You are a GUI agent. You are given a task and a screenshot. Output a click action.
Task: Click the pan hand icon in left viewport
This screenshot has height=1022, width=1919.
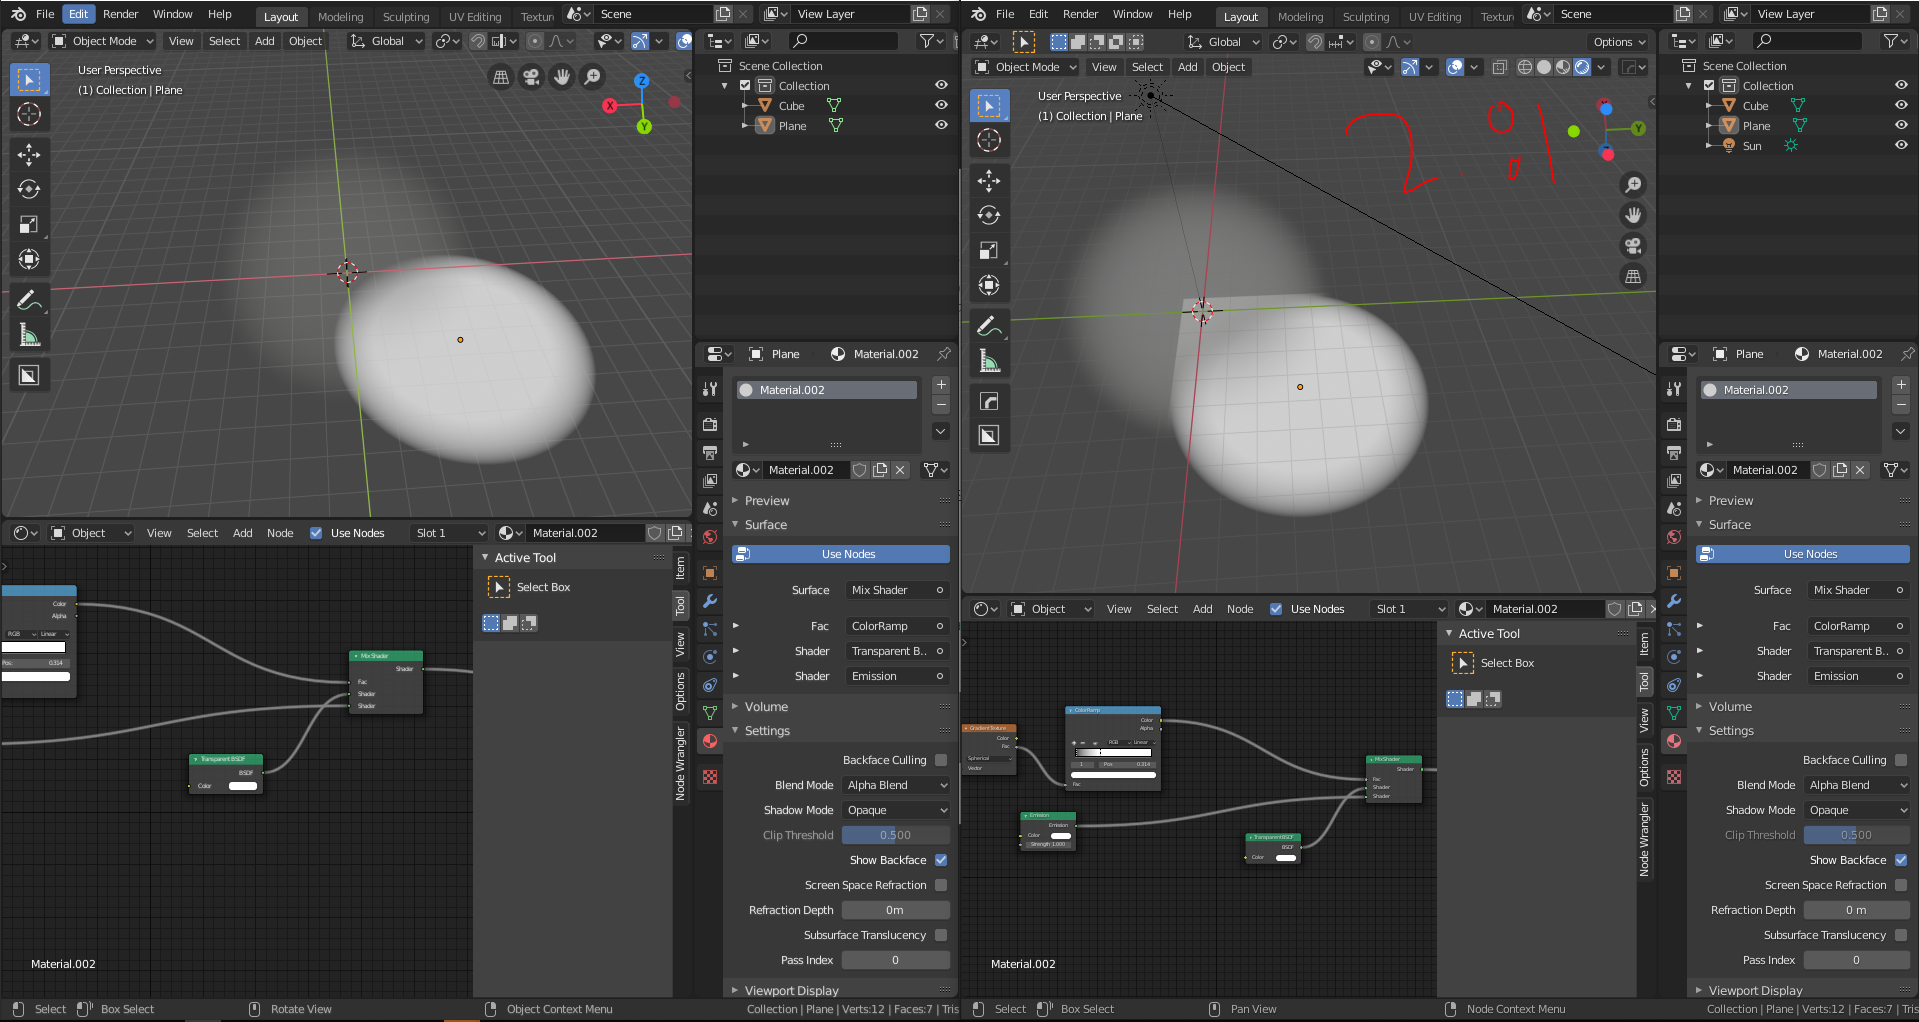coord(562,77)
